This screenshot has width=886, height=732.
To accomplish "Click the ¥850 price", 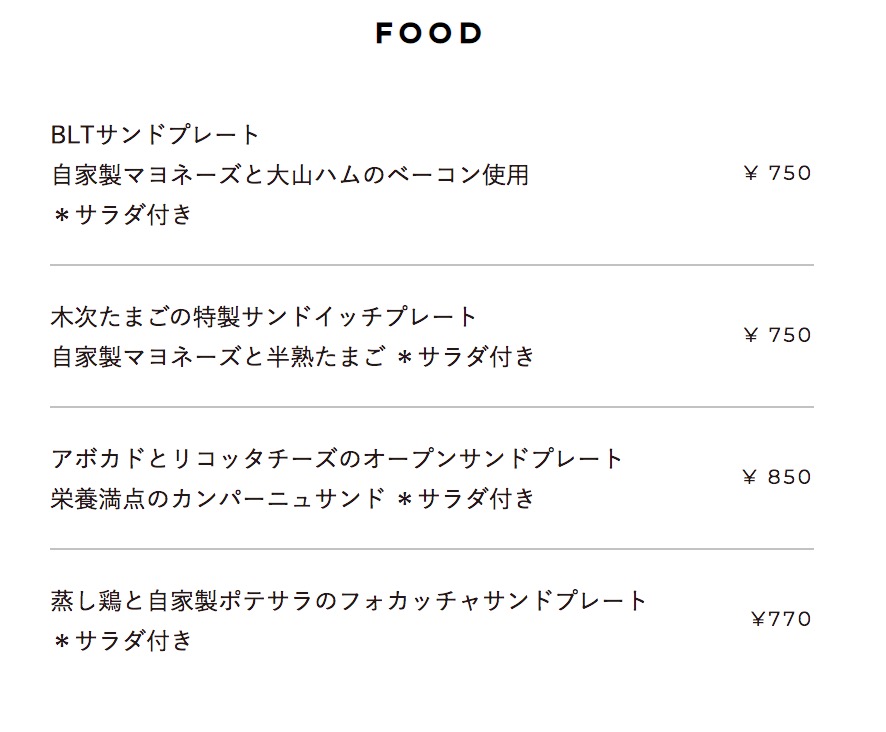I will (x=777, y=478).
